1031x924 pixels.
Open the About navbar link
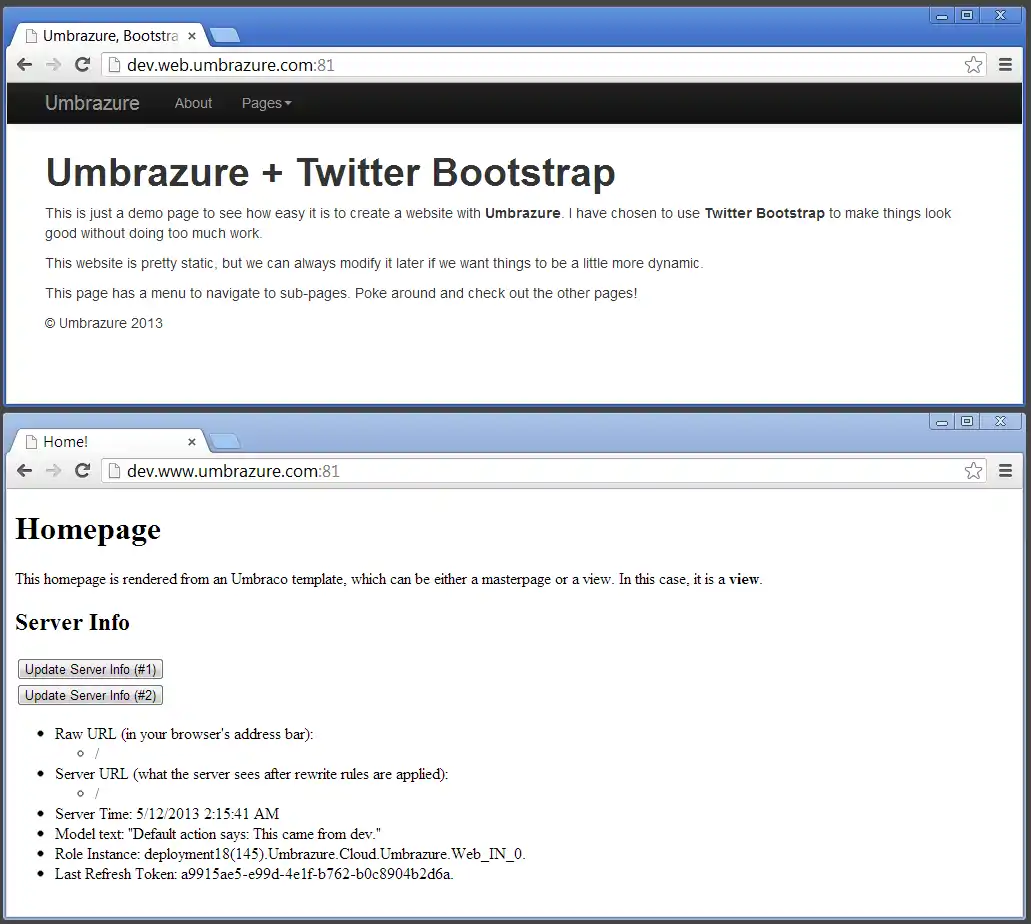point(193,103)
